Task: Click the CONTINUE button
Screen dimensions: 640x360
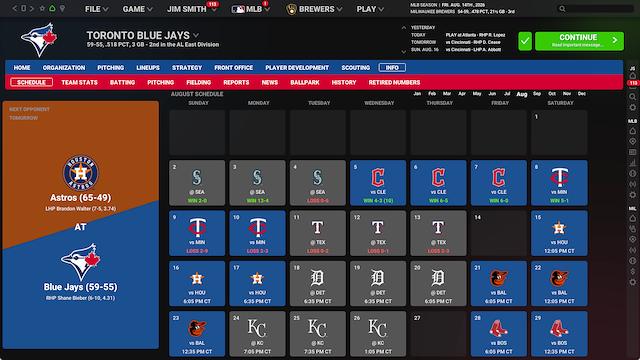Action: 579,41
